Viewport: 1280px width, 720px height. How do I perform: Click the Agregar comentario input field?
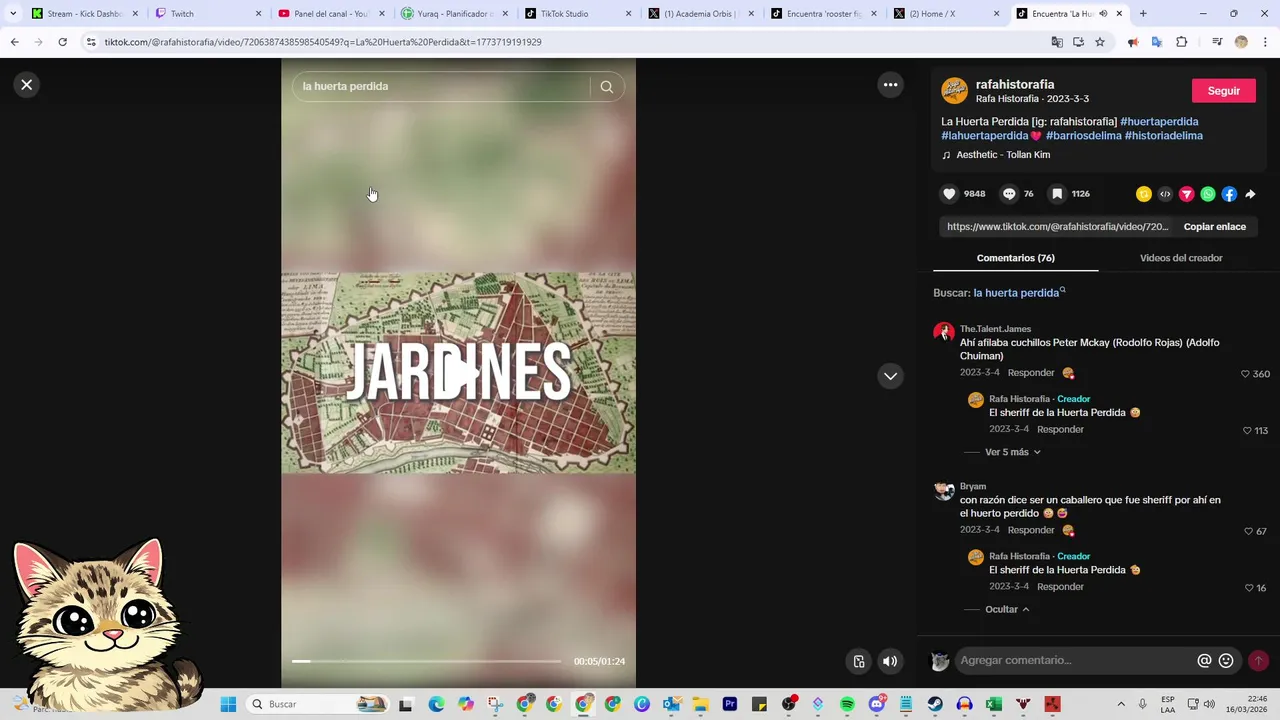point(1075,661)
